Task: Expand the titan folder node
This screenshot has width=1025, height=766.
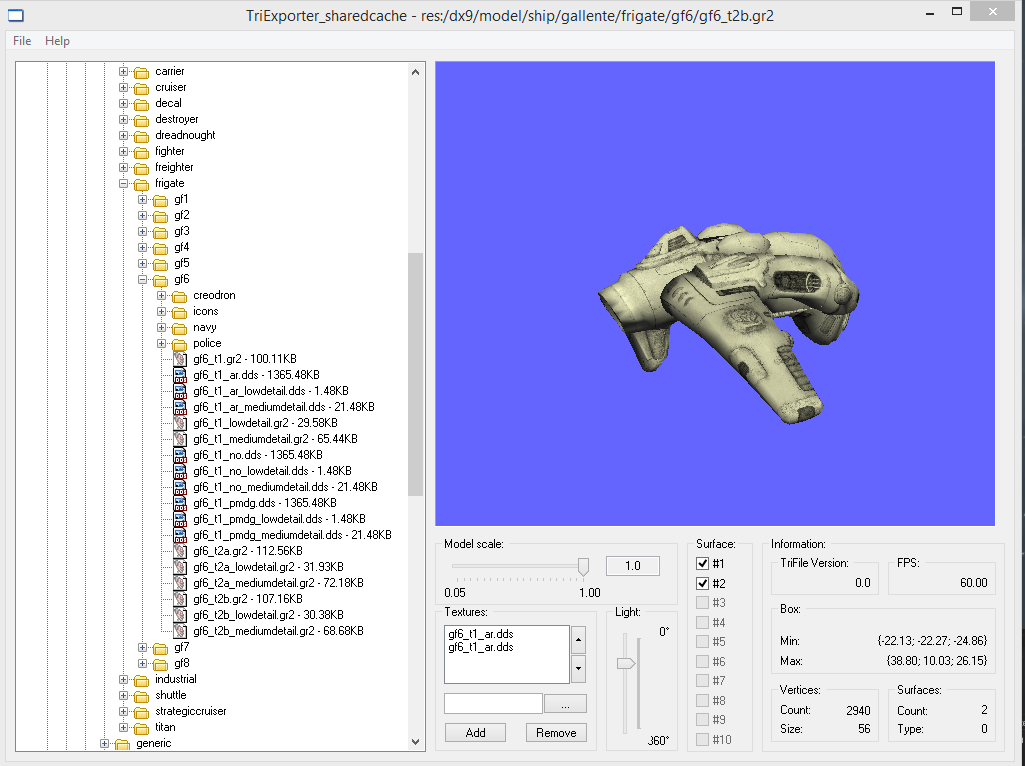Action: click(x=123, y=727)
